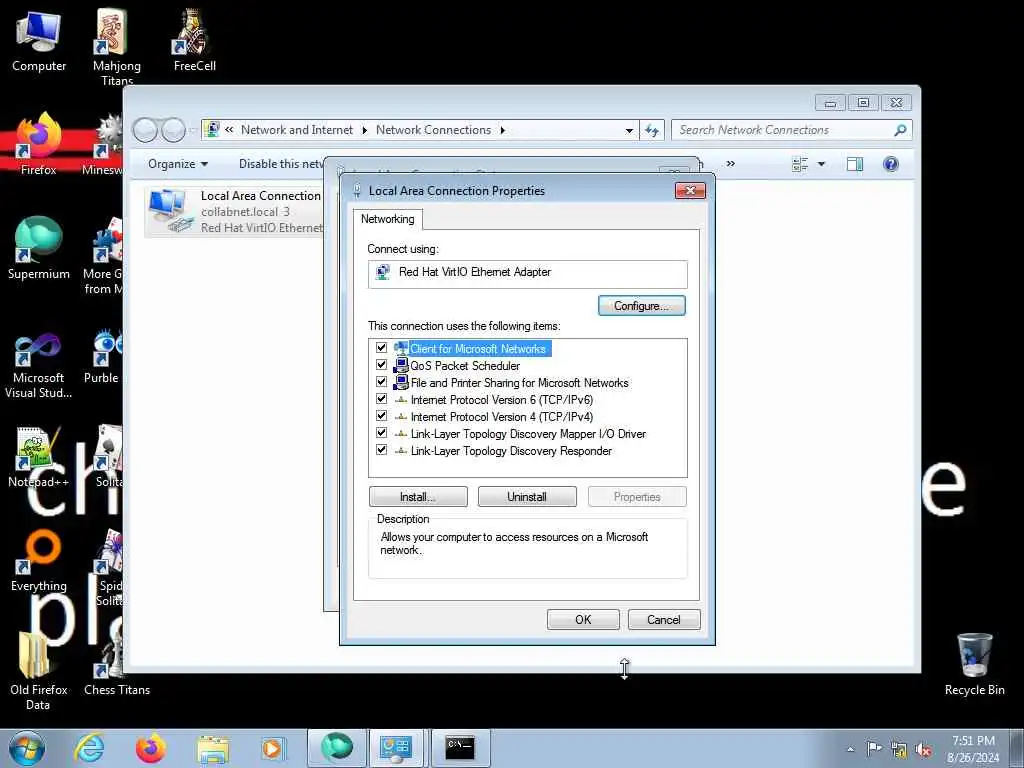Image resolution: width=1024 pixels, height=768 pixels.
Task: Open help in Network Connections window
Action: (x=891, y=164)
